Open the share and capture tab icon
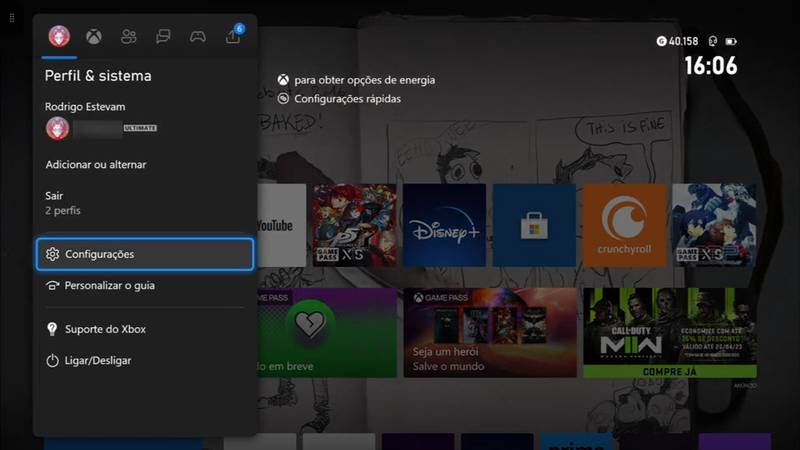Screen dimensions: 800x450 [233, 35]
